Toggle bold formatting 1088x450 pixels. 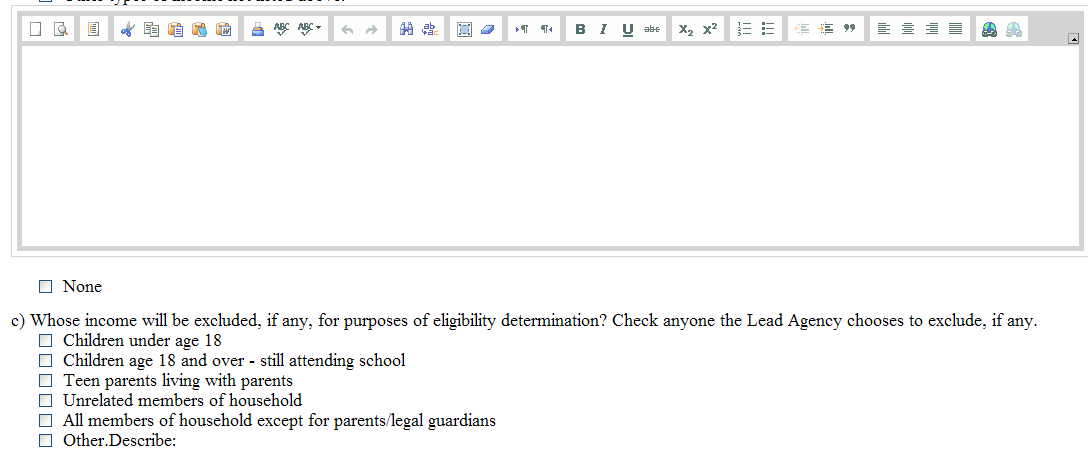click(581, 29)
